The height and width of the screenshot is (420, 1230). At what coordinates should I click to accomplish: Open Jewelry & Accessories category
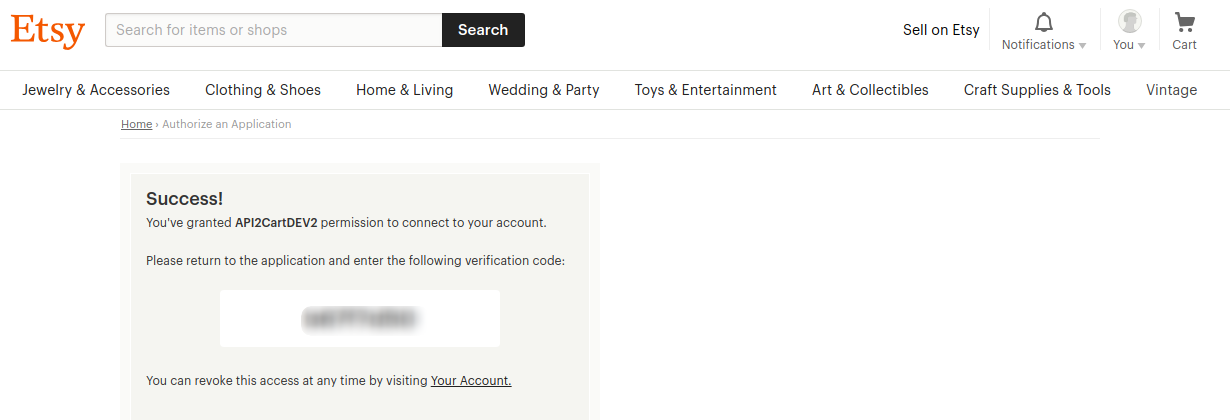(x=96, y=90)
